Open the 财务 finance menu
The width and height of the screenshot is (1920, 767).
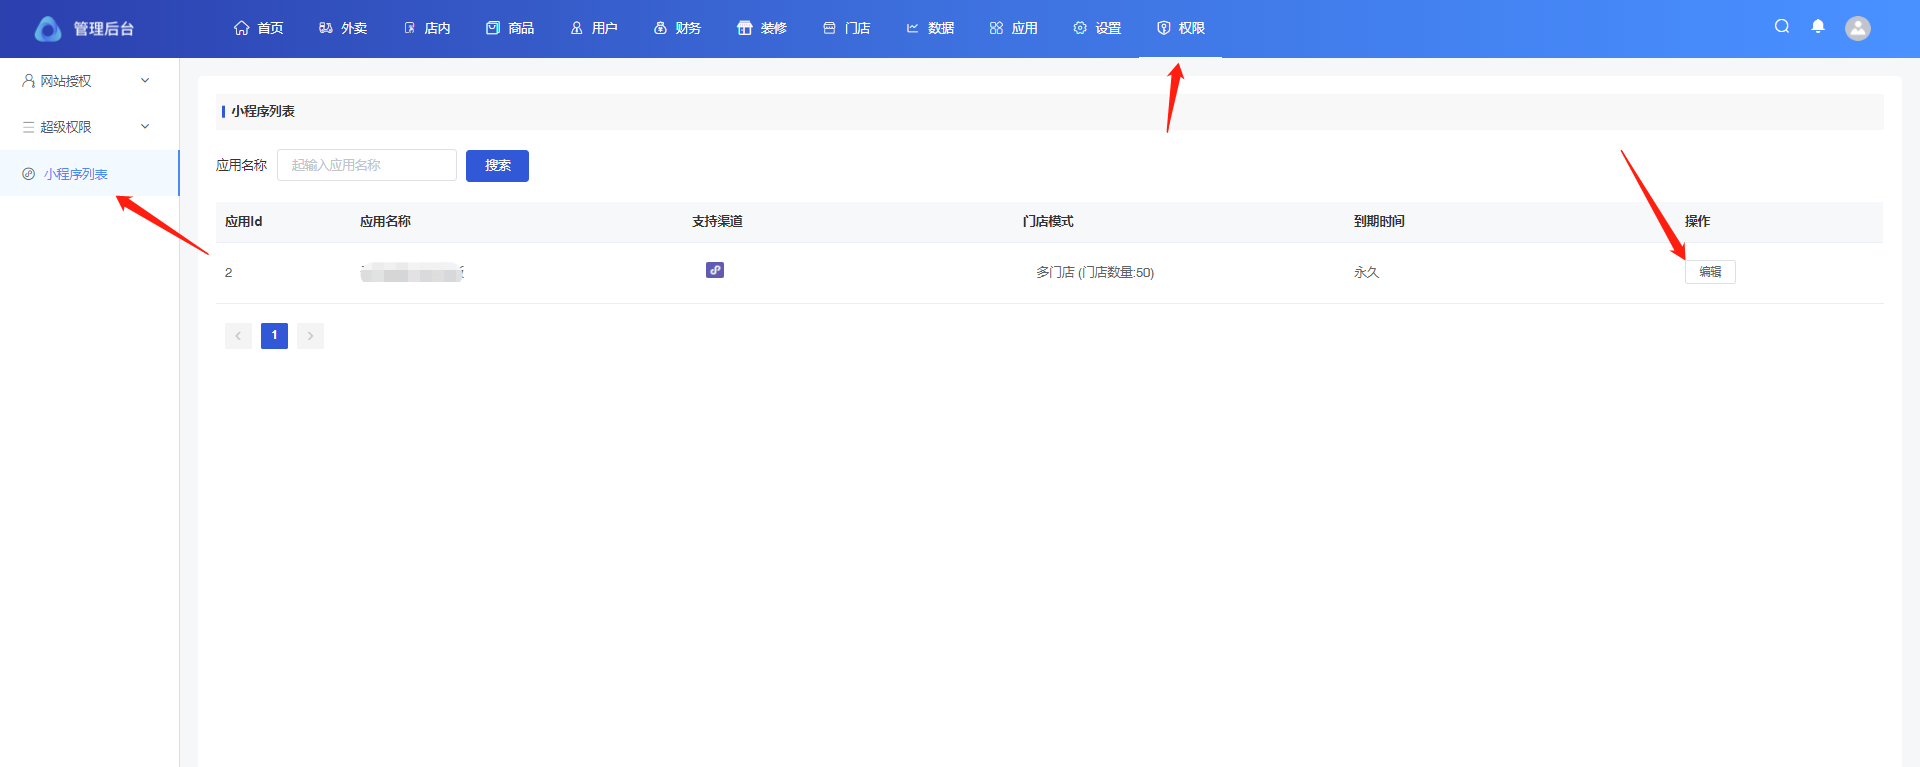(x=677, y=28)
